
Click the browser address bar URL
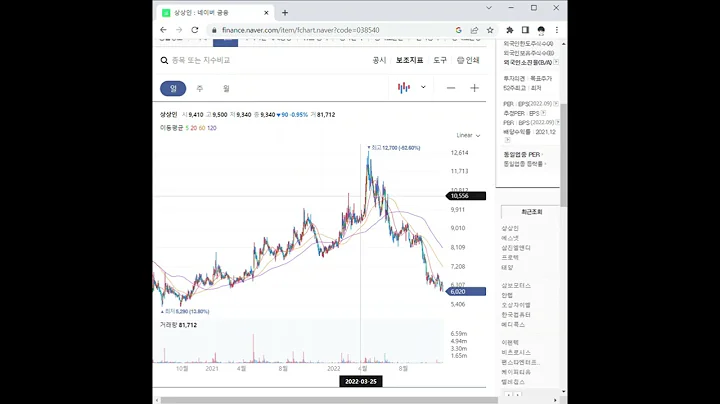[x=301, y=30]
